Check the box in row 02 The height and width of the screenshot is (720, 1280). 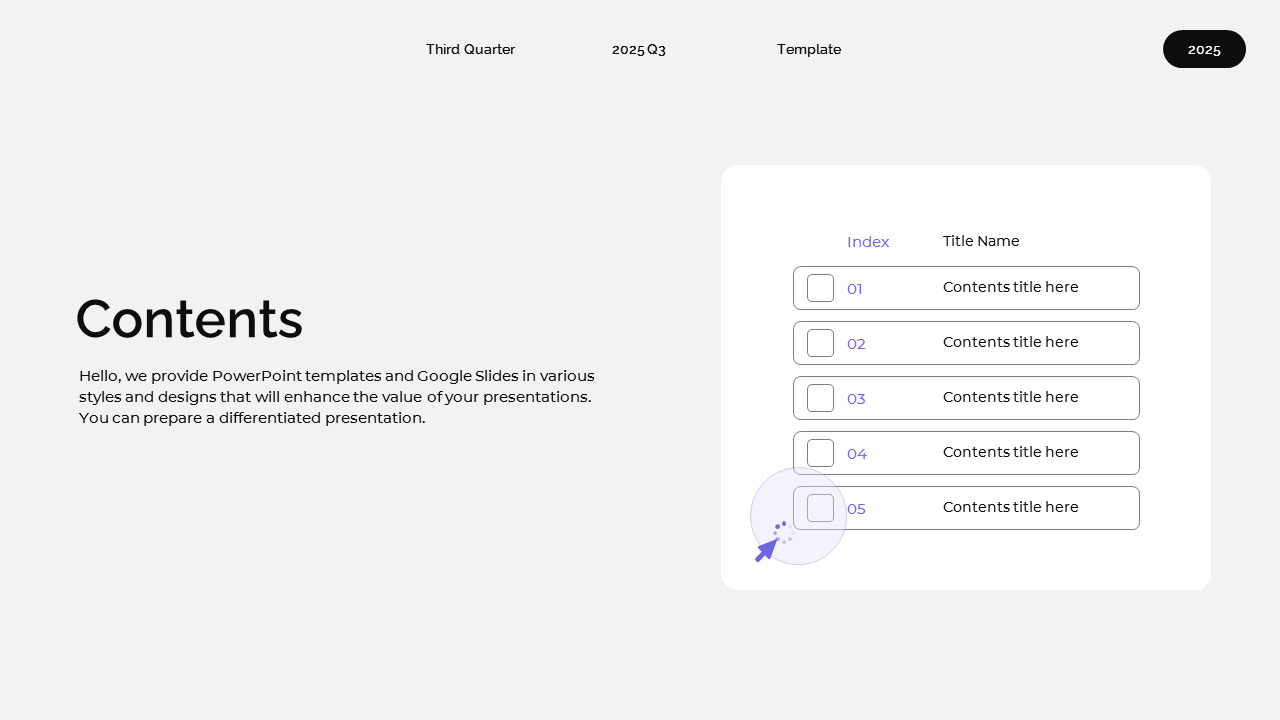(x=820, y=343)
